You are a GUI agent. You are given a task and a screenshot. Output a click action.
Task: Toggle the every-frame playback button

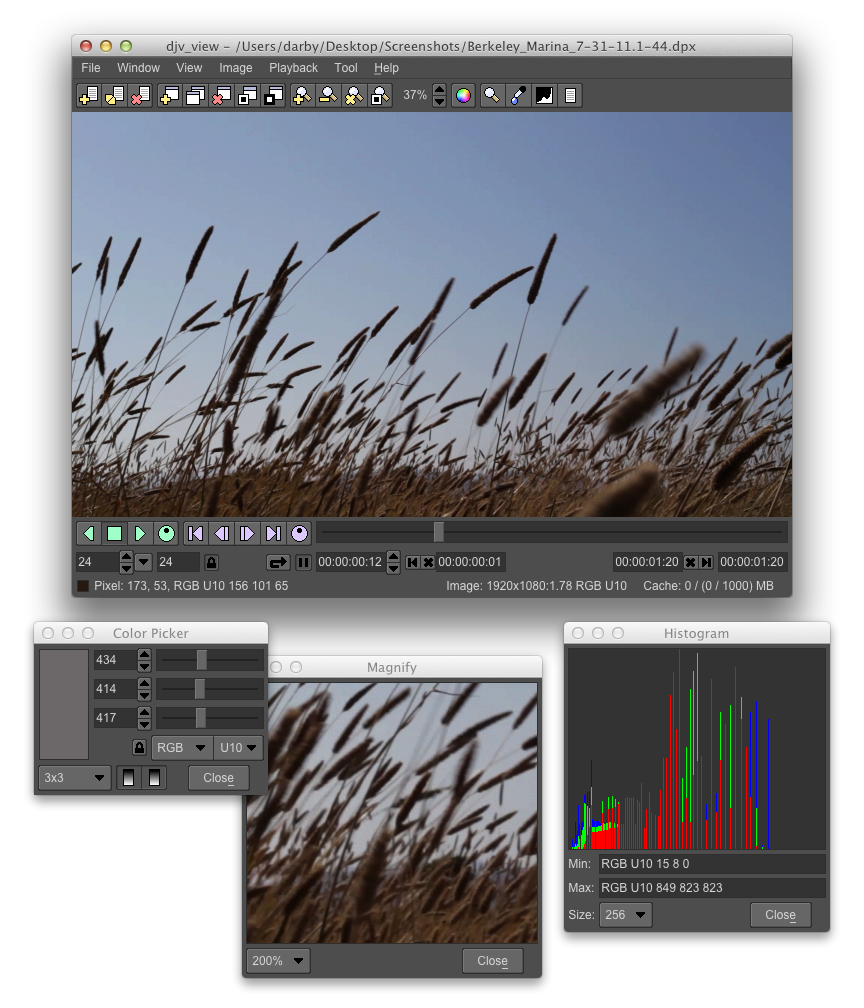pyautogui.click(x=303, y=562)
